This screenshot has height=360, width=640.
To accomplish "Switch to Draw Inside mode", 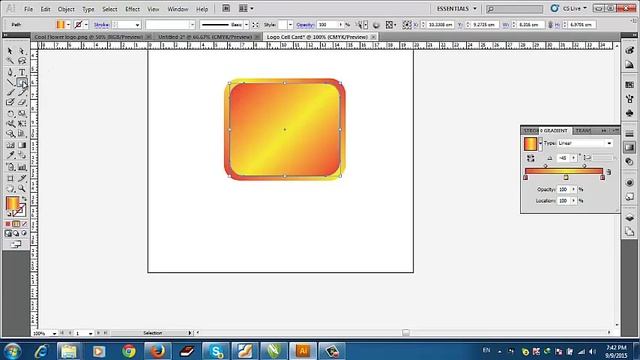I will tap(24, 233).
